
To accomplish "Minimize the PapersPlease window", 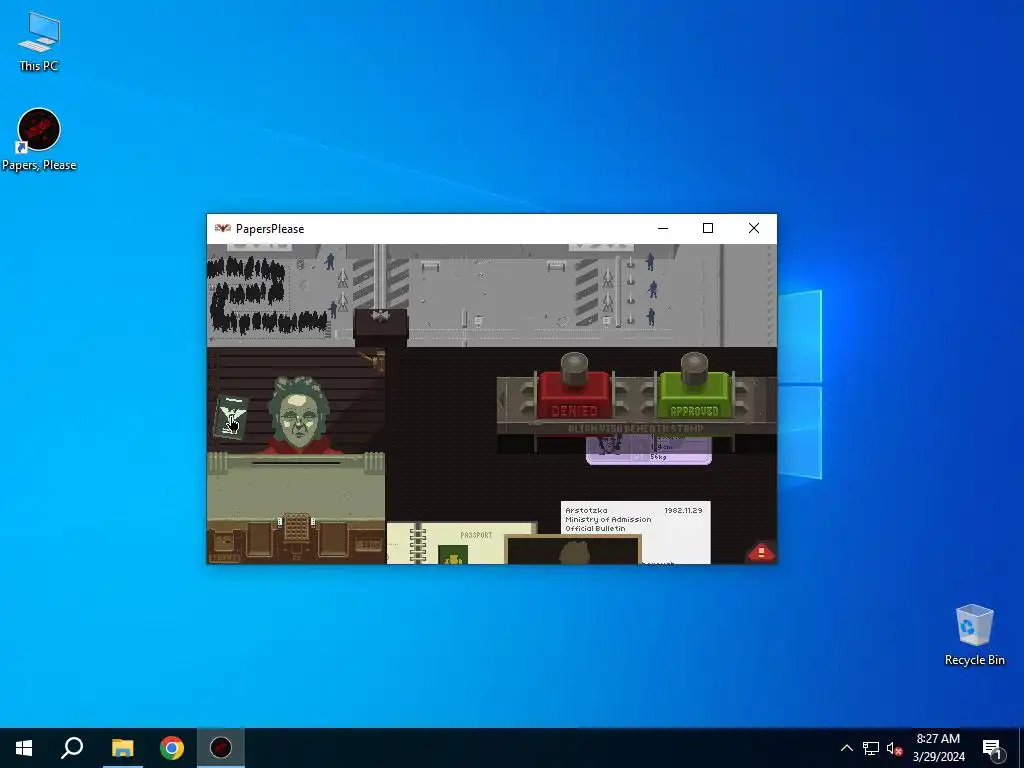I will 663,229.
